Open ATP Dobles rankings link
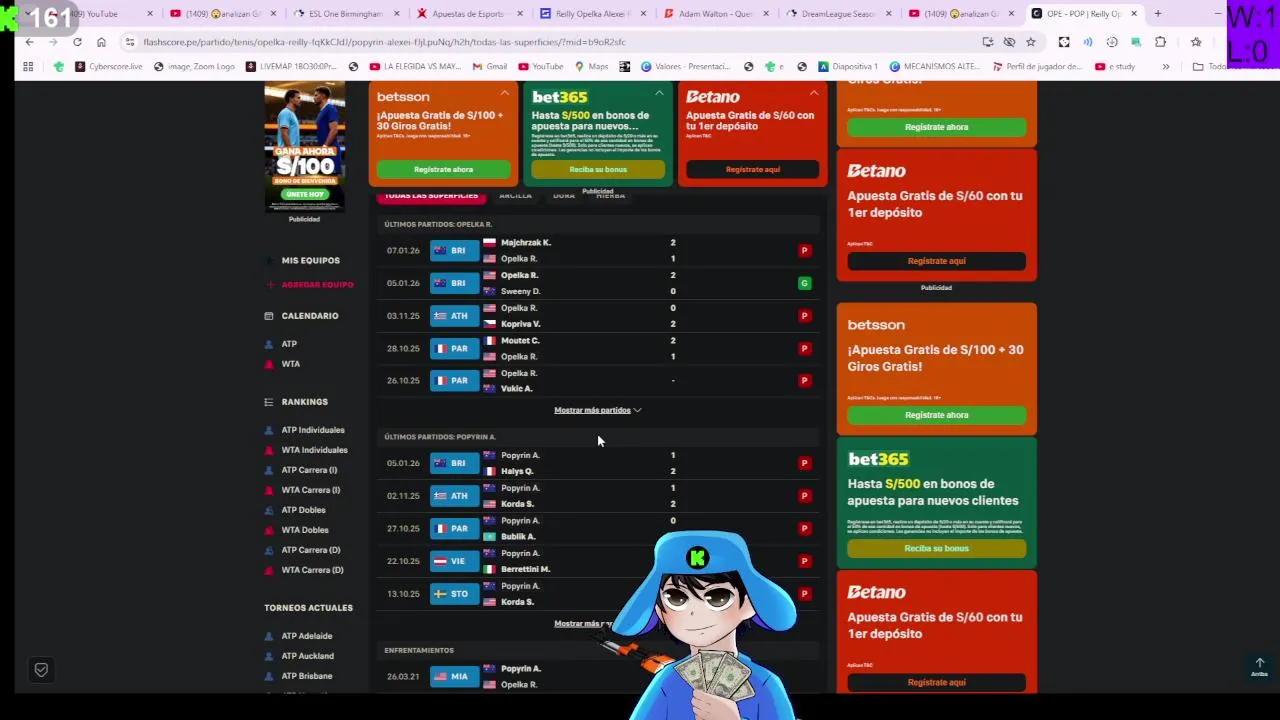Viewport: 1280px width, 720px height. click(303, 510)
